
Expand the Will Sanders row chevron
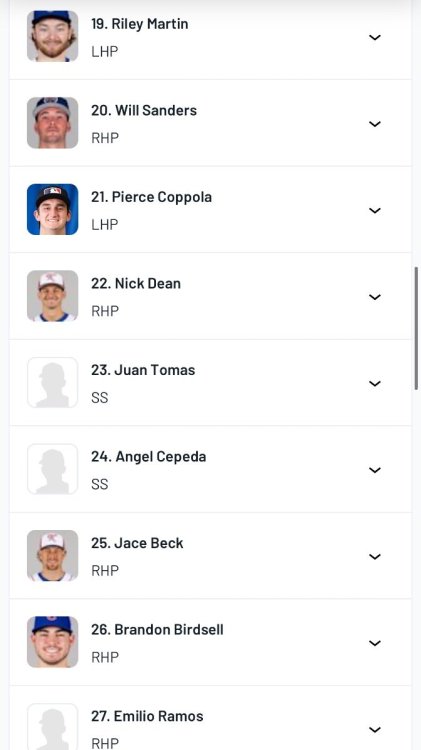(x=375, y=124)
